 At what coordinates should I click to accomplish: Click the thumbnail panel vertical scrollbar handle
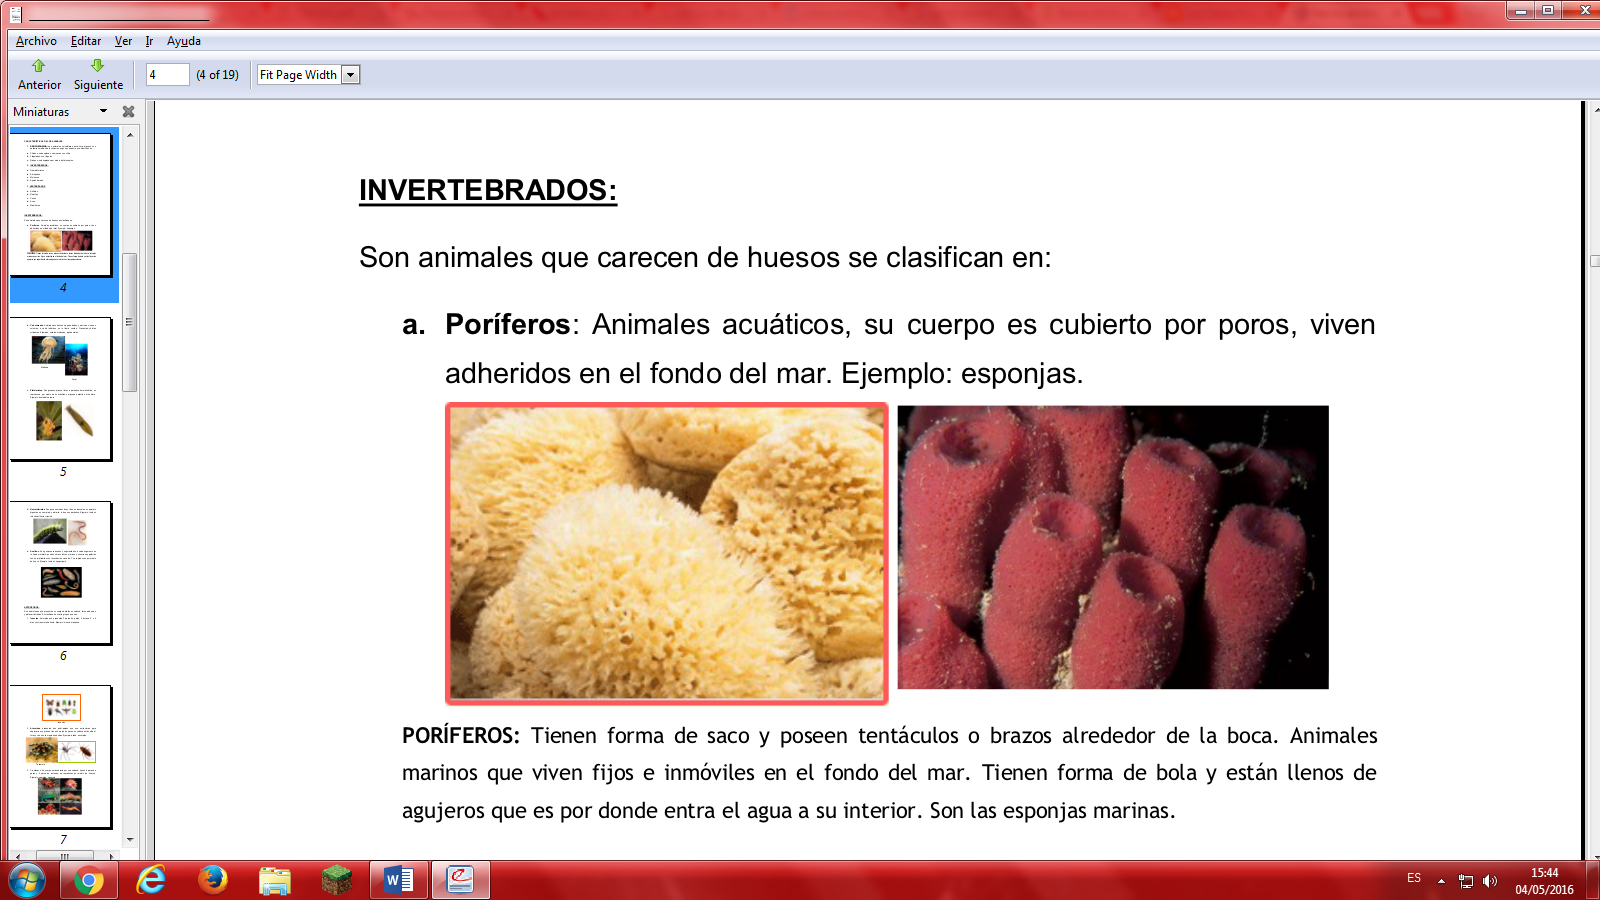130,322
